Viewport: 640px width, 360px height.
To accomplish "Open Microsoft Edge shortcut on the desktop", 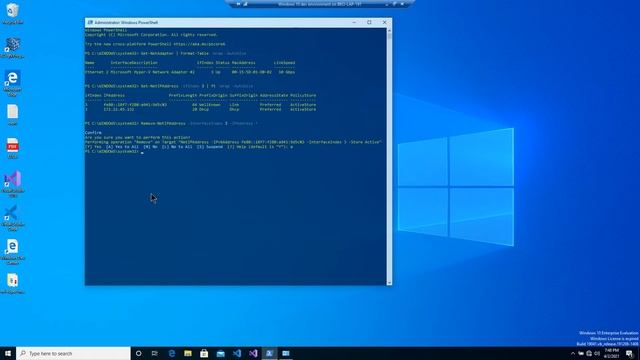I will pos(13,83).
